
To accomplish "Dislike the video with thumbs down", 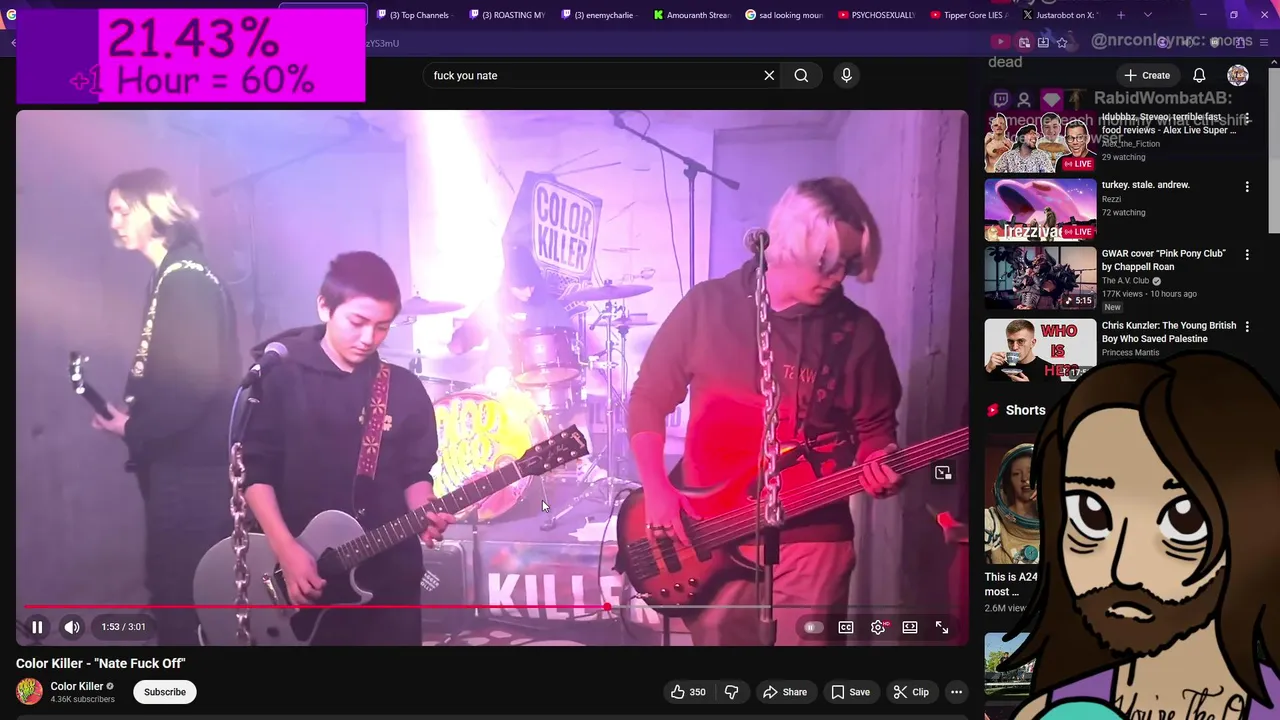I will point(731,692).
